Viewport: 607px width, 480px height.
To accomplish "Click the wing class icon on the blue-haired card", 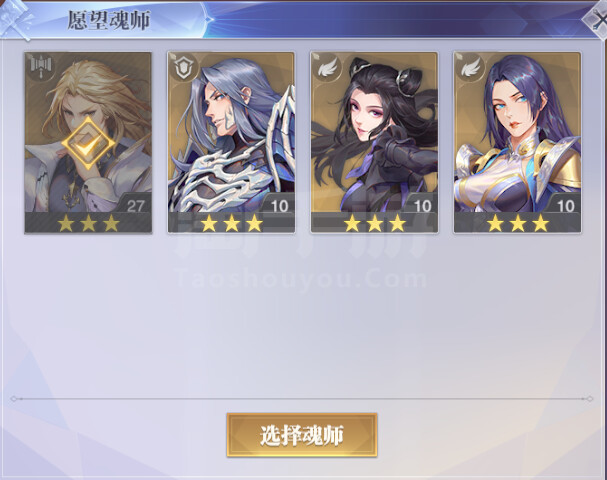I will (470, 68).
